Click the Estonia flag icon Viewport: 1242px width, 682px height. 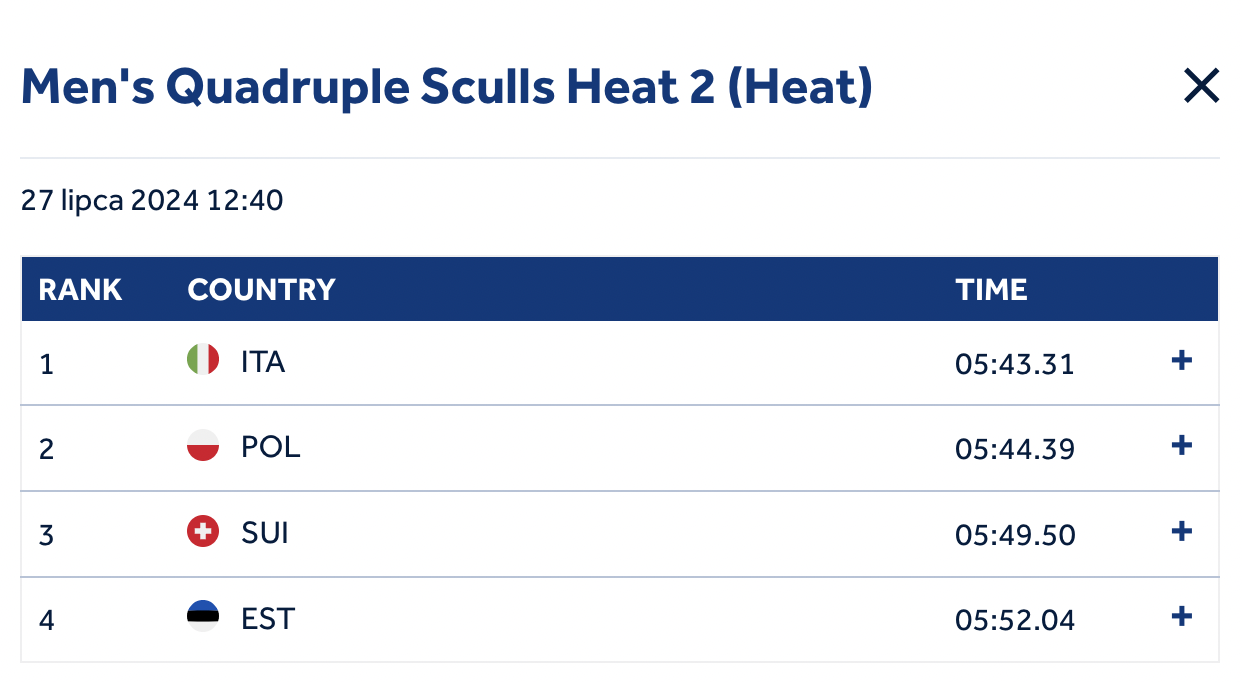pos(203,616)
